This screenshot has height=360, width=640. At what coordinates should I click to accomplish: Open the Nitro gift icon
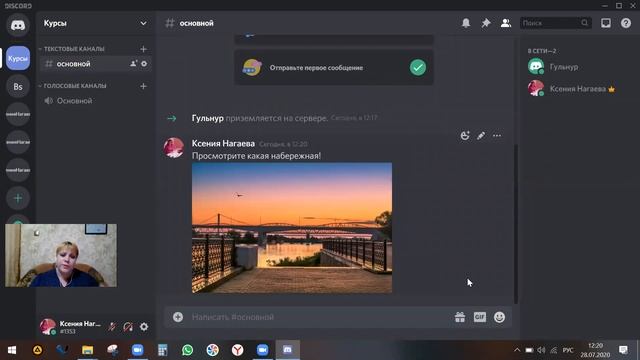(x=460, y=317)
